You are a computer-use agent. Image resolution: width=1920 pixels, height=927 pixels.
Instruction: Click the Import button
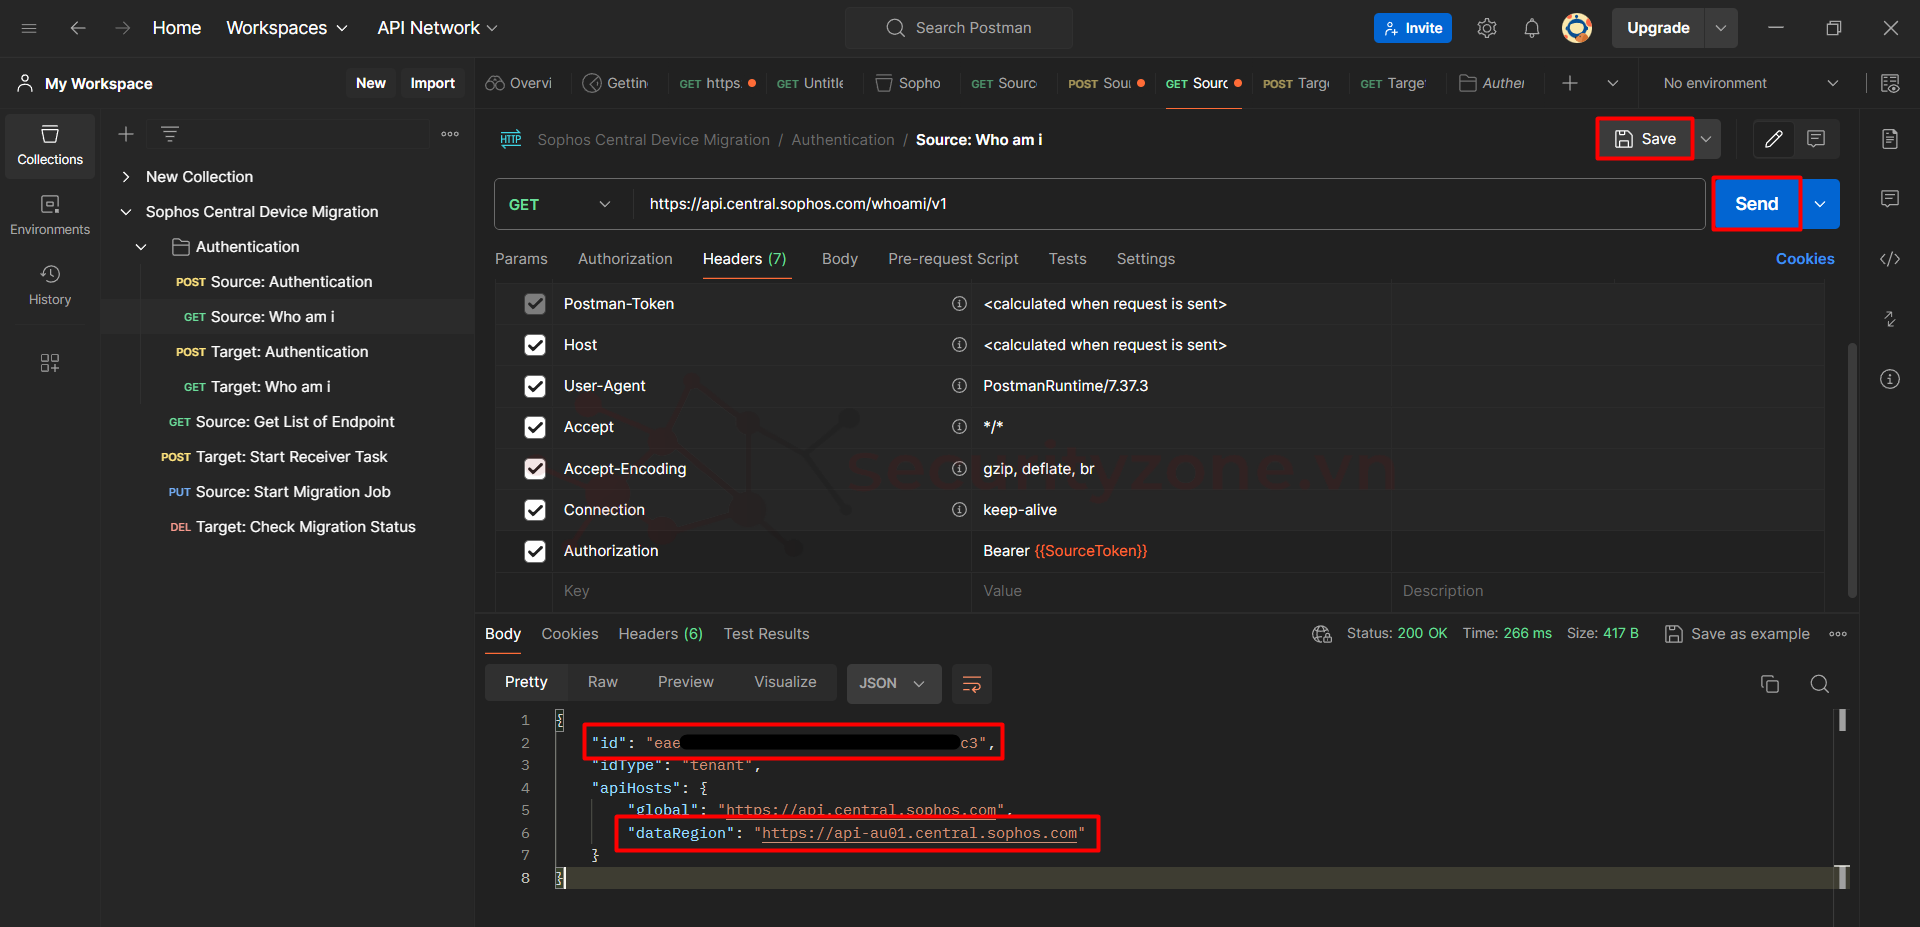(432, 83)
